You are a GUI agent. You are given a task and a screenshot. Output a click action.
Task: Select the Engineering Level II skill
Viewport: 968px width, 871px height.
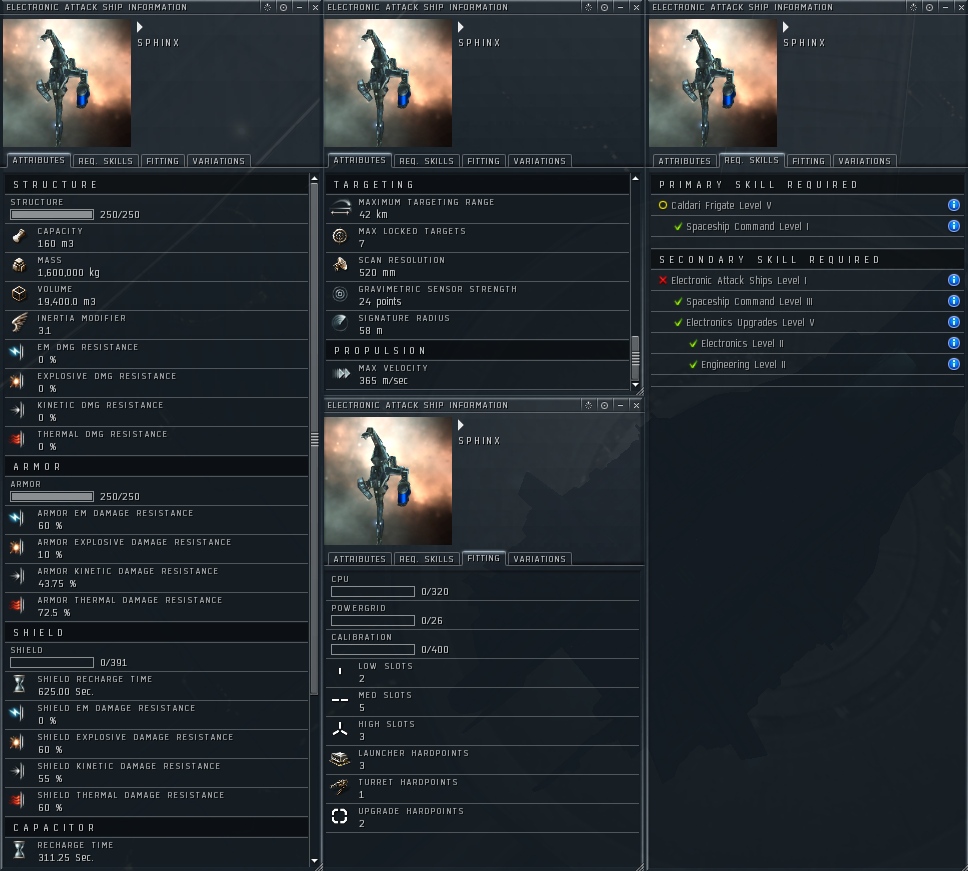pyautogui.click(x=743, y=365)
